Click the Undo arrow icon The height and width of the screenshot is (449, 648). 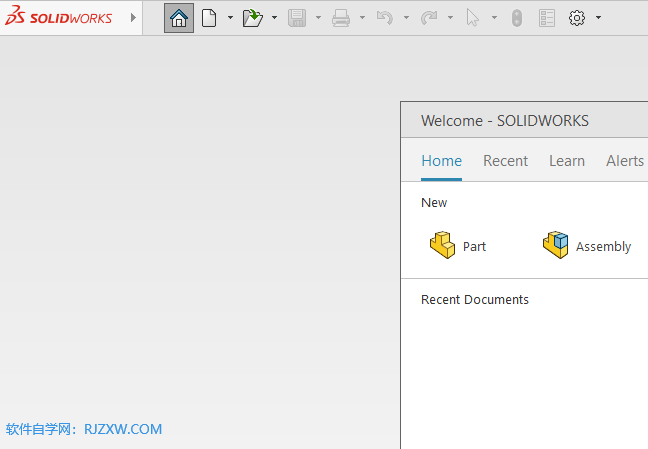pos(384,18)
